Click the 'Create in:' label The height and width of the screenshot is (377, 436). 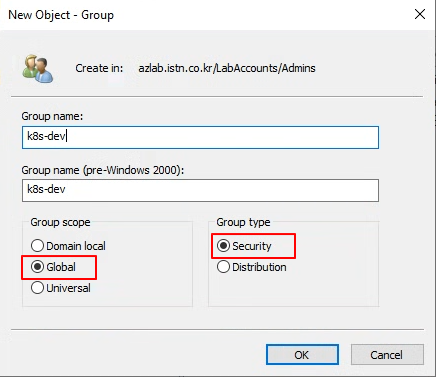pyautogui.click(x=99, y=68)
